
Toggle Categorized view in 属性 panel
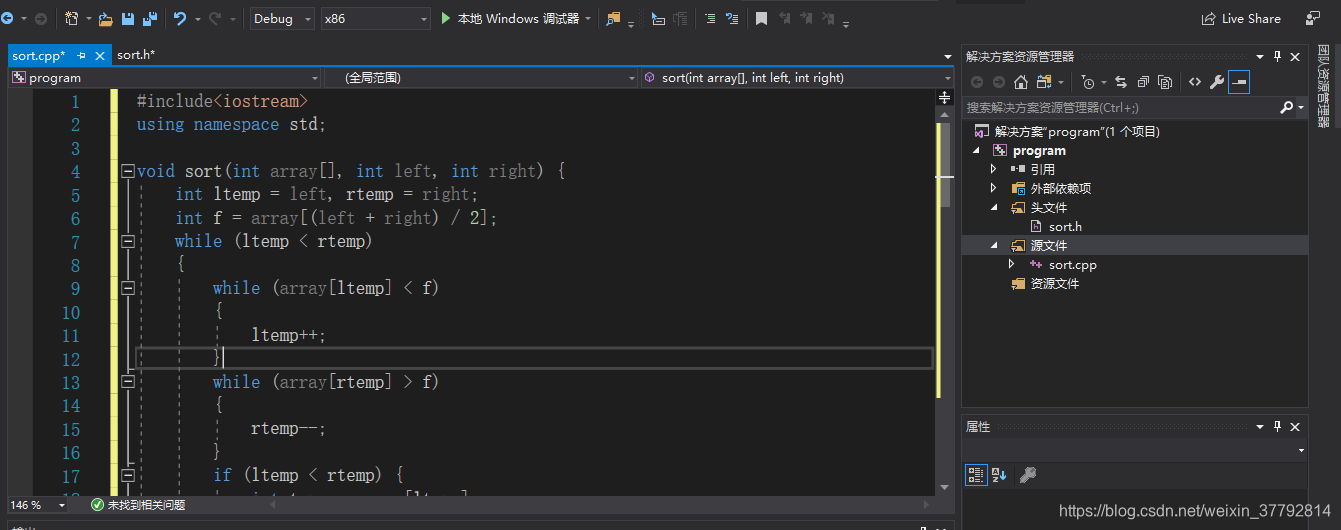click(x=976, y=475)
